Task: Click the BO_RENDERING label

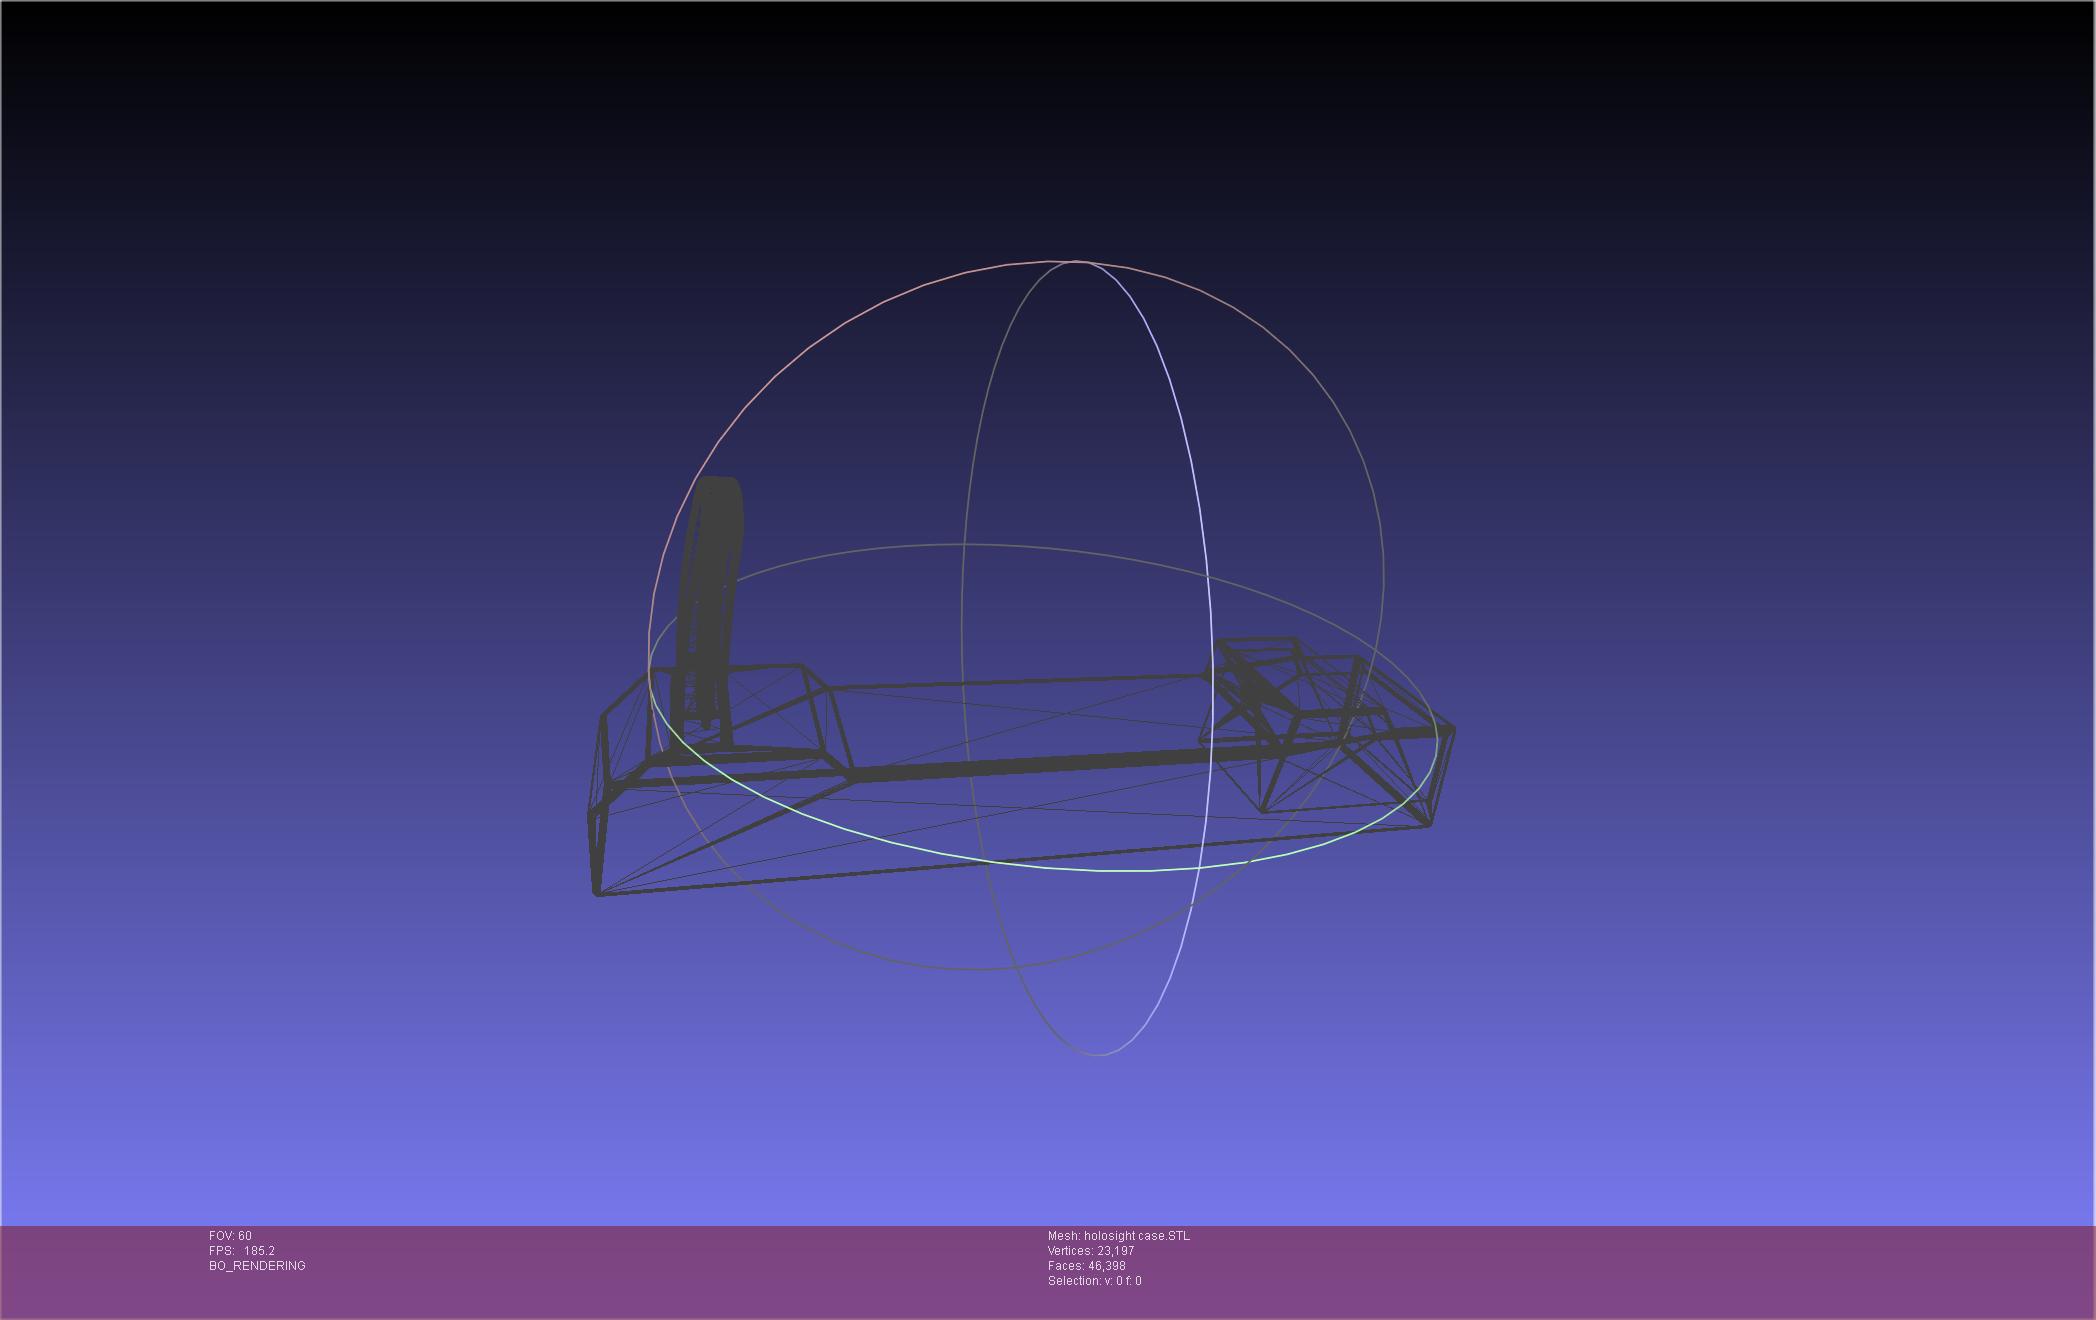Action: 257,1266
